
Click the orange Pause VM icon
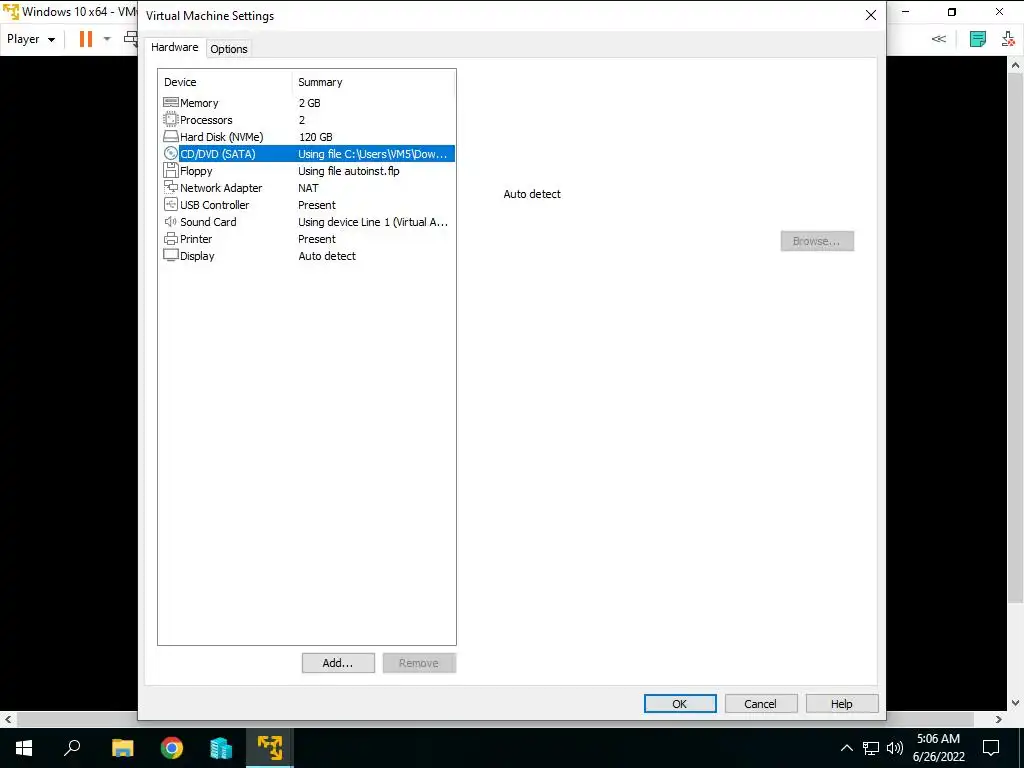[86, 39]
